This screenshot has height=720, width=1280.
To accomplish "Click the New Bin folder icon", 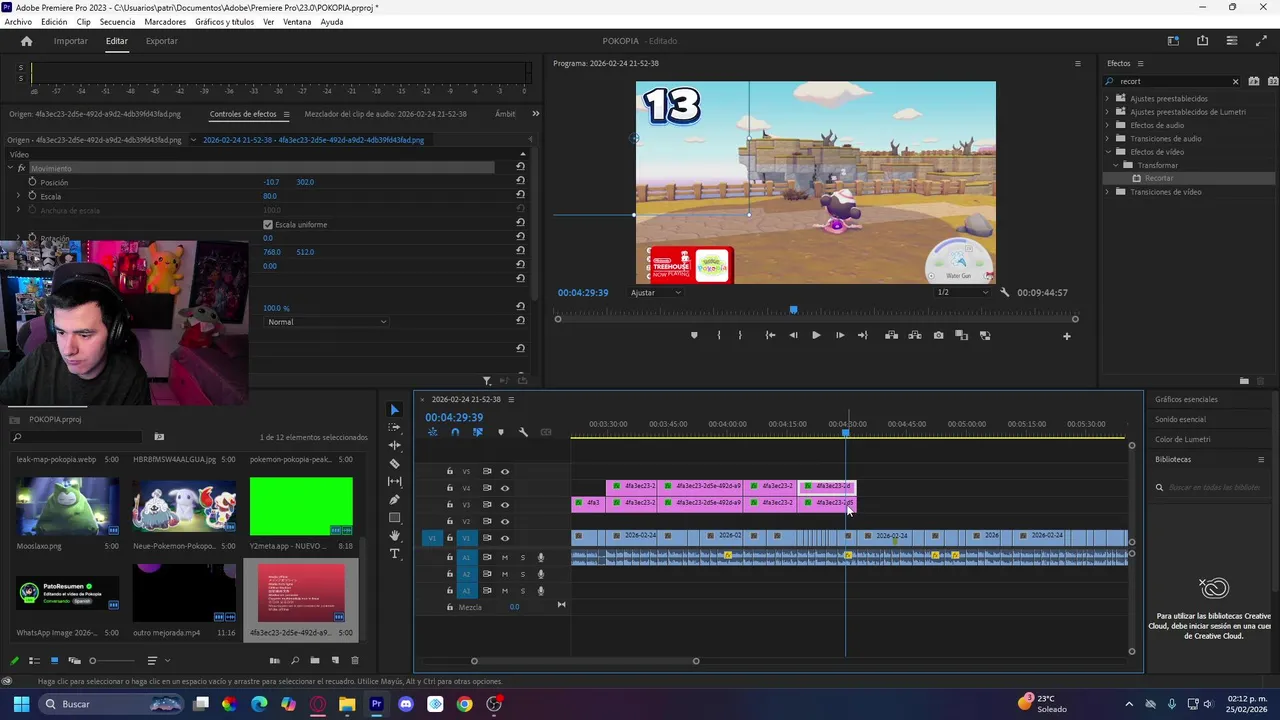I will pos(315,660).
